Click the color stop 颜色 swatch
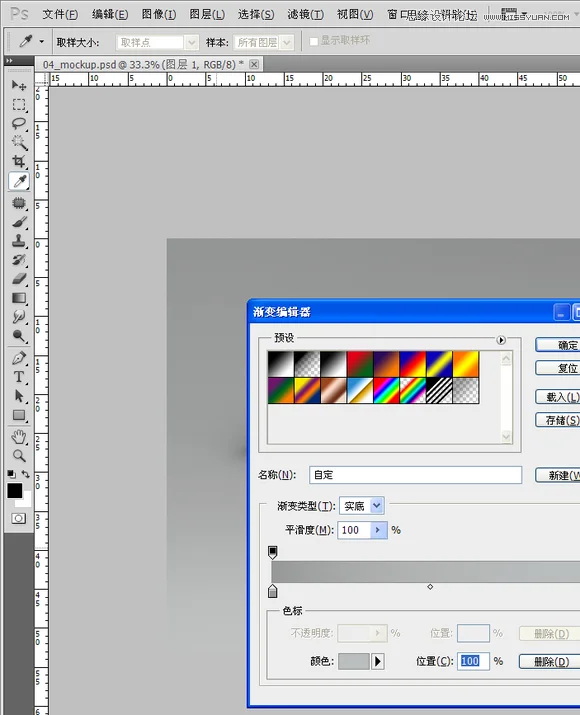The image size is (580, 715). [353, 661]
